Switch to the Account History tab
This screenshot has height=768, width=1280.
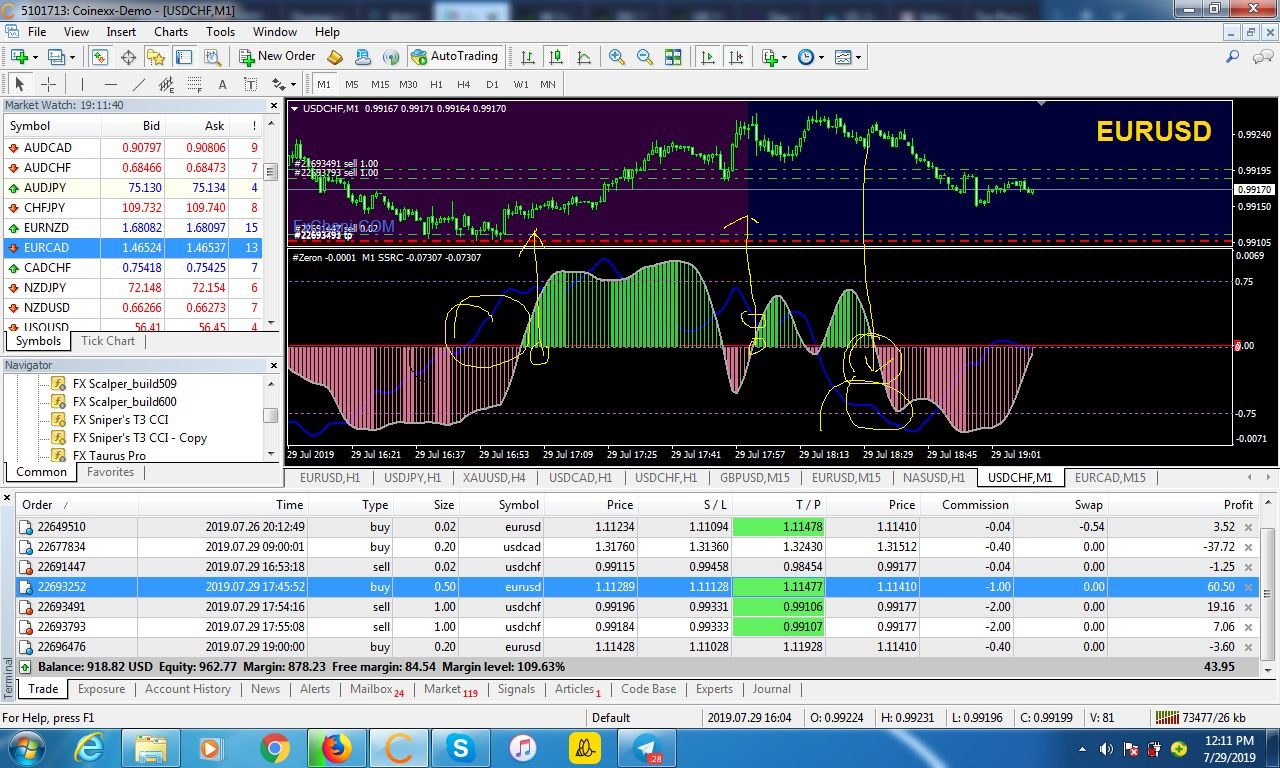[188, 689]
